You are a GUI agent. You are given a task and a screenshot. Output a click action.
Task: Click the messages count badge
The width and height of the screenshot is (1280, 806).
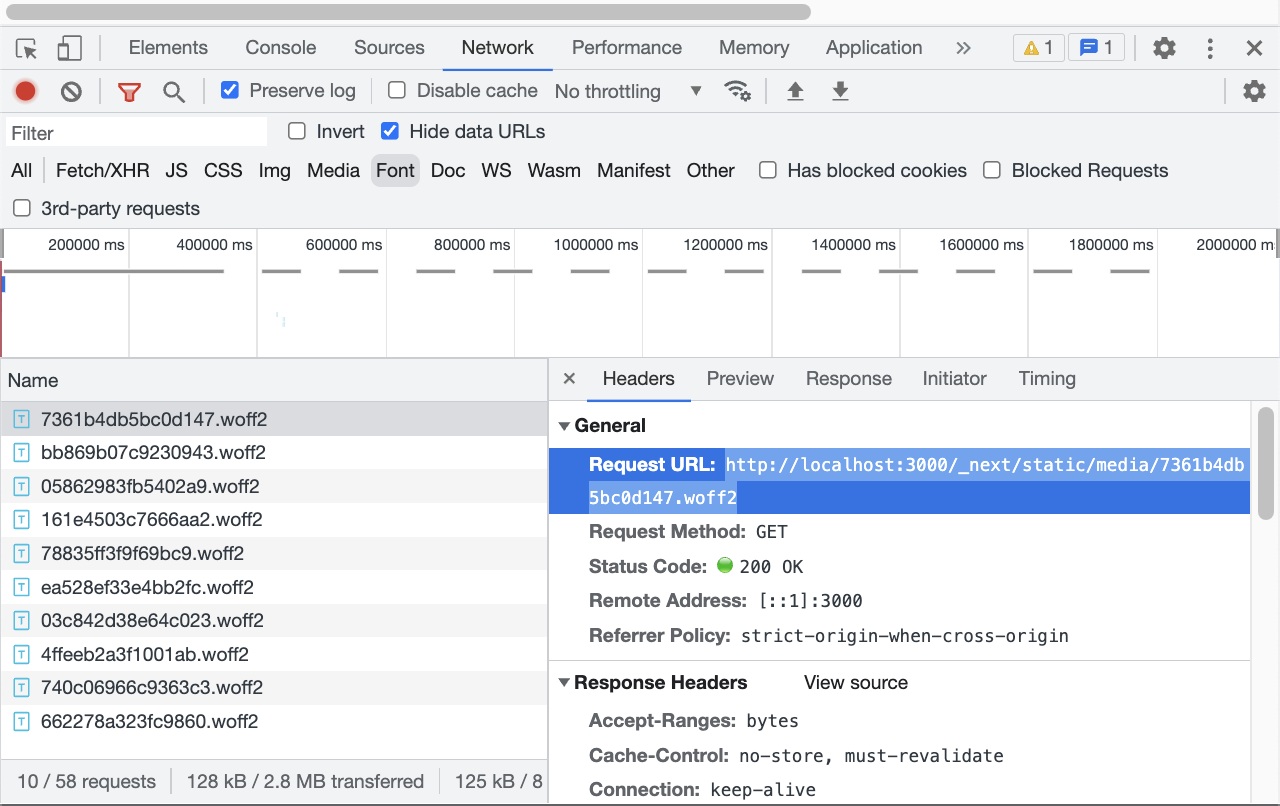pyautogui.click(x=1097, y=47)
